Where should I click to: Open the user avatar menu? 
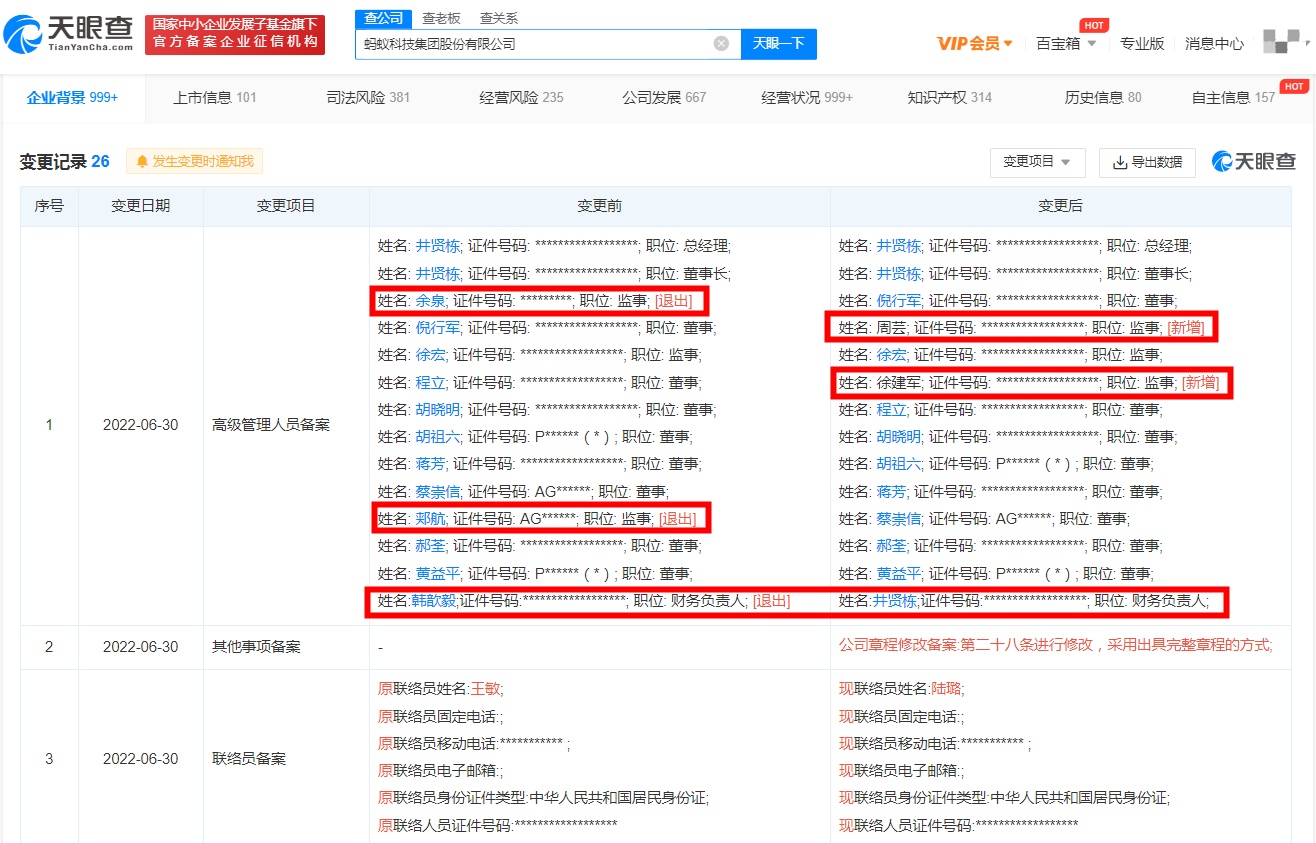click(1281, 41)
